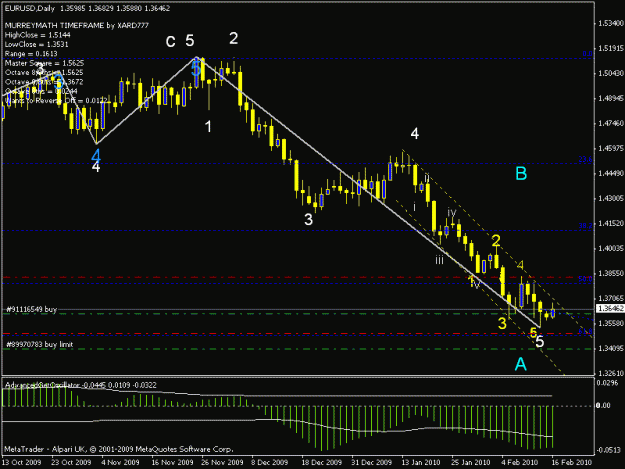Click the Master Square = 1.5625 value
Viewport: 625px width, 469px height.
[44, 63]
